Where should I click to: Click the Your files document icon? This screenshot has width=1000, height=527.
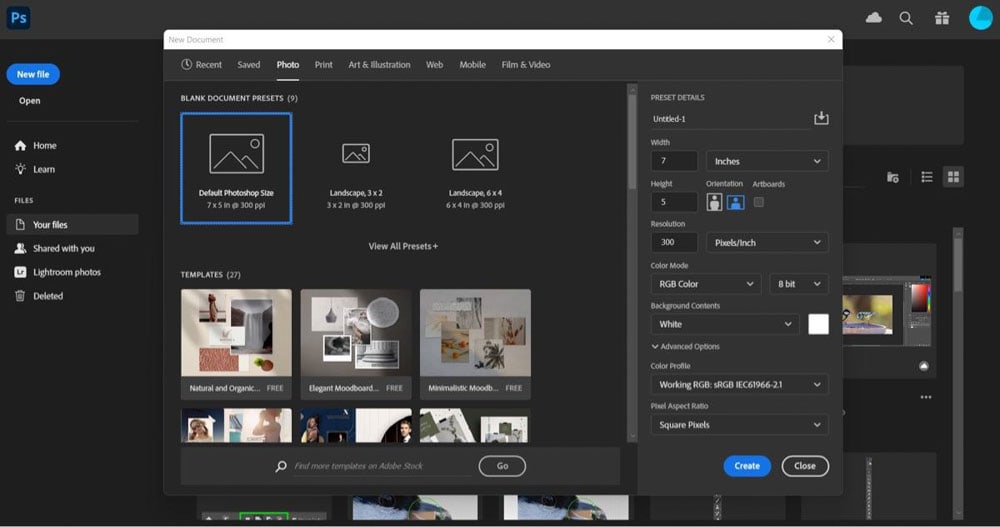(x=20, y=225)
